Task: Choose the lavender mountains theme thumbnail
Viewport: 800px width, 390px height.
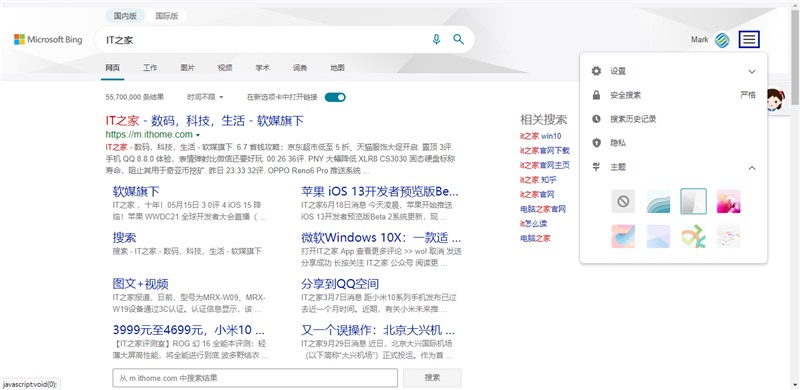Action: pos(658,236)
